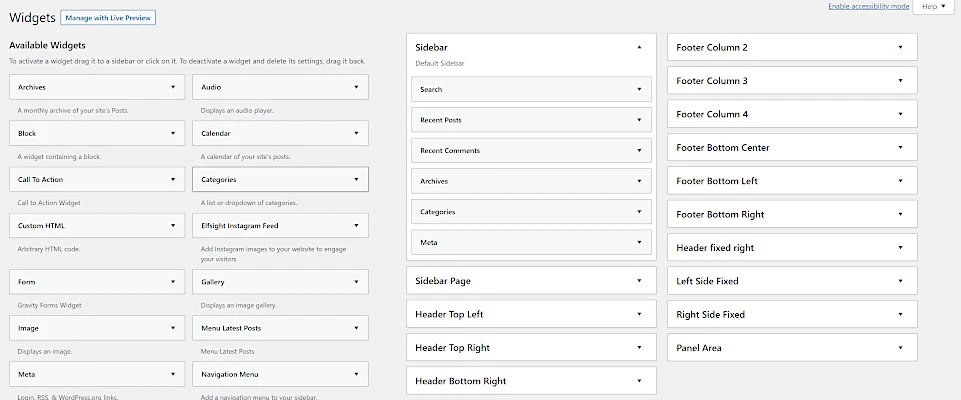Click the Footer Column 2 heading

712,47
